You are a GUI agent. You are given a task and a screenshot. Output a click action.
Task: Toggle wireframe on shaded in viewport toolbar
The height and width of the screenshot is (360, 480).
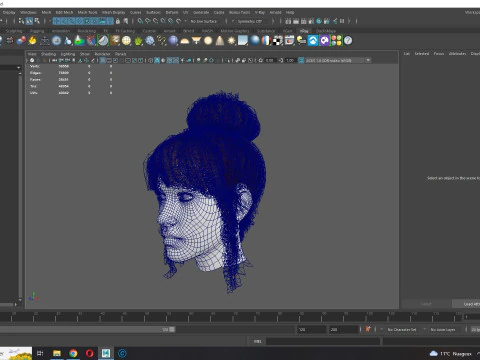coord(169,60)
